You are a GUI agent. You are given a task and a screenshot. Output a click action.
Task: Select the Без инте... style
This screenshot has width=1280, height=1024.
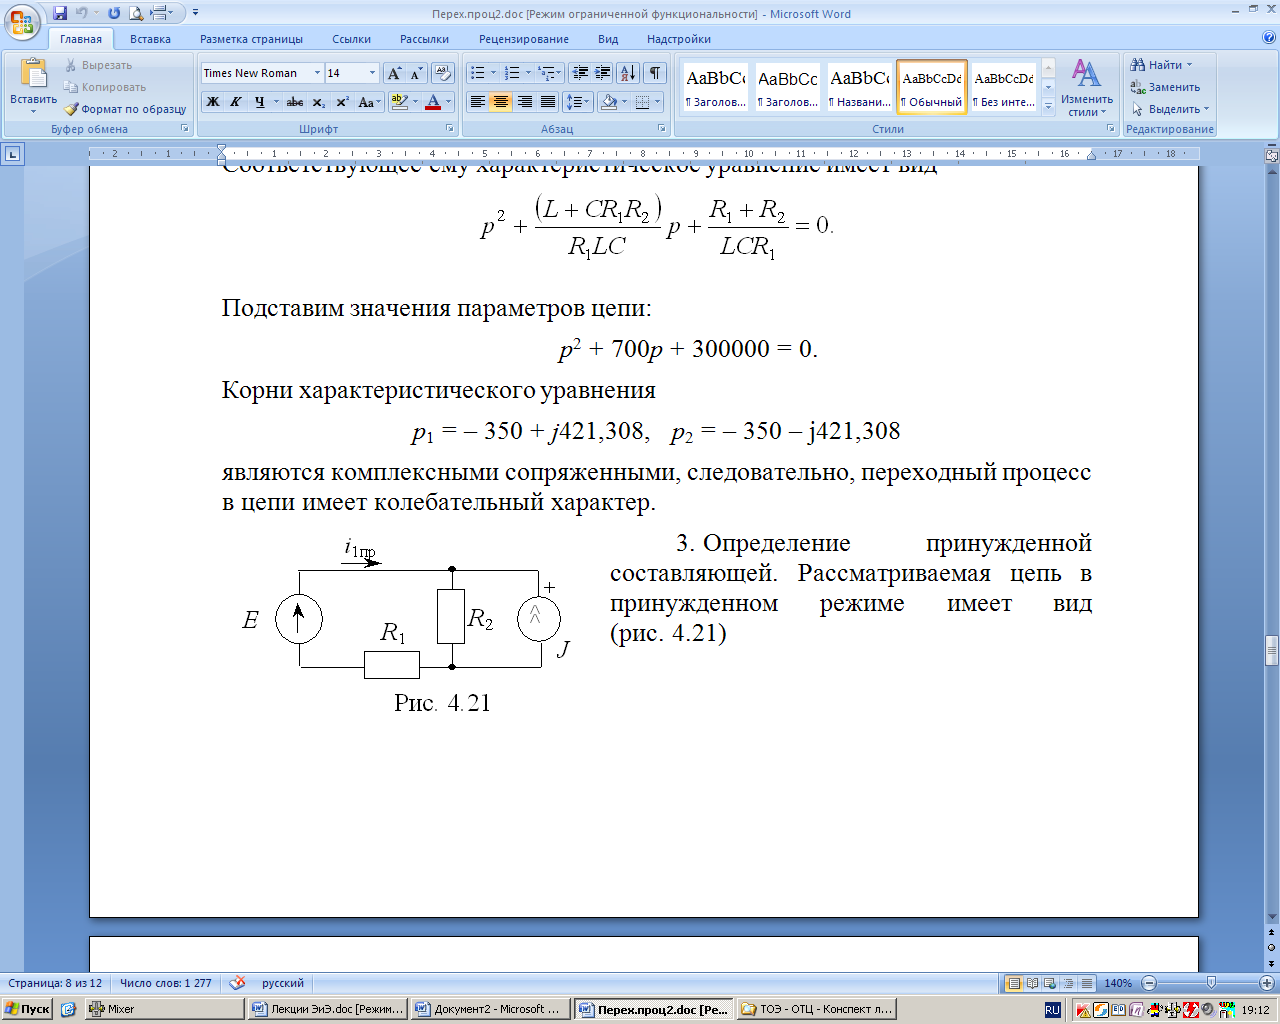(1004, 87)
